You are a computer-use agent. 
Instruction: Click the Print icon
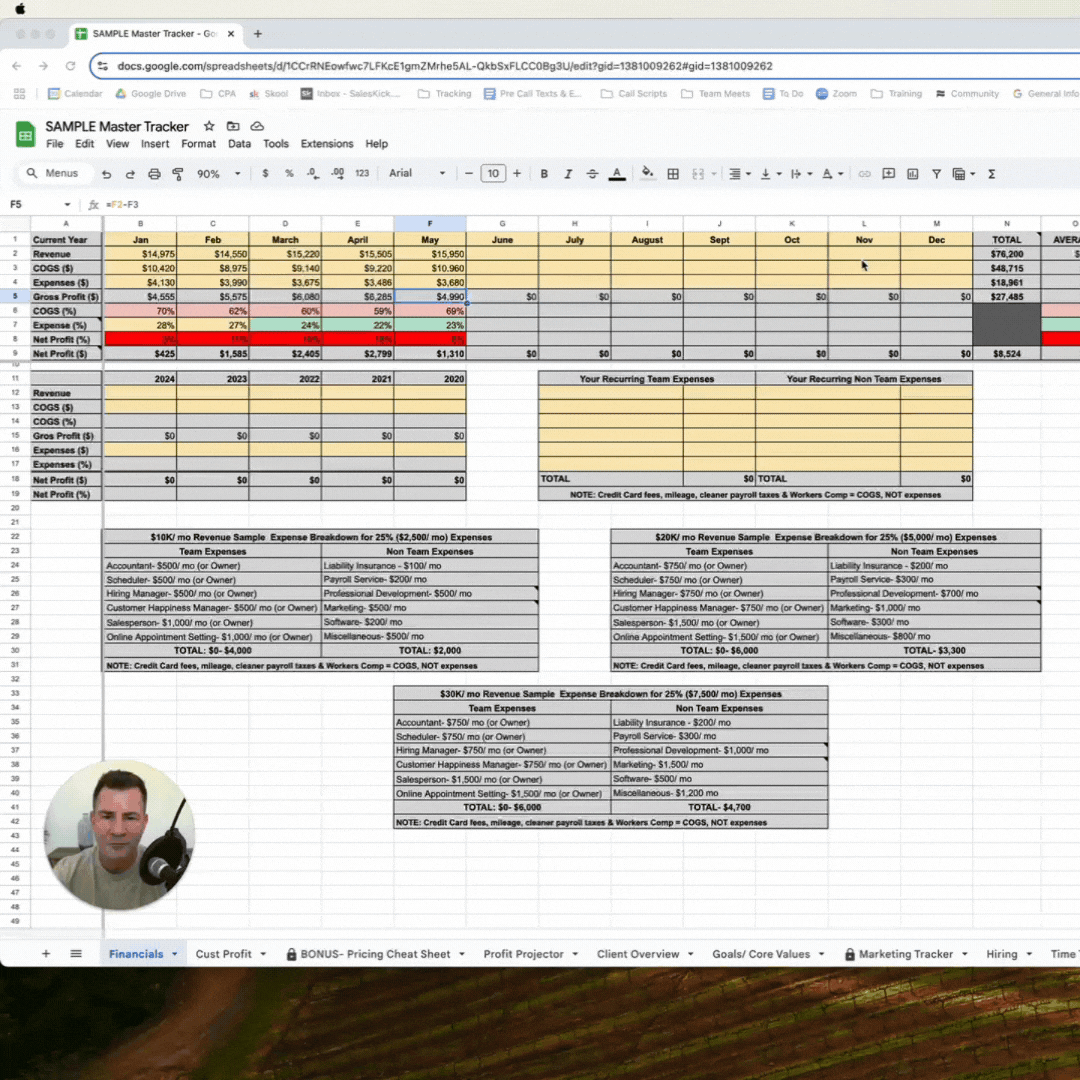pyautogui.click(x=154, y=174)
